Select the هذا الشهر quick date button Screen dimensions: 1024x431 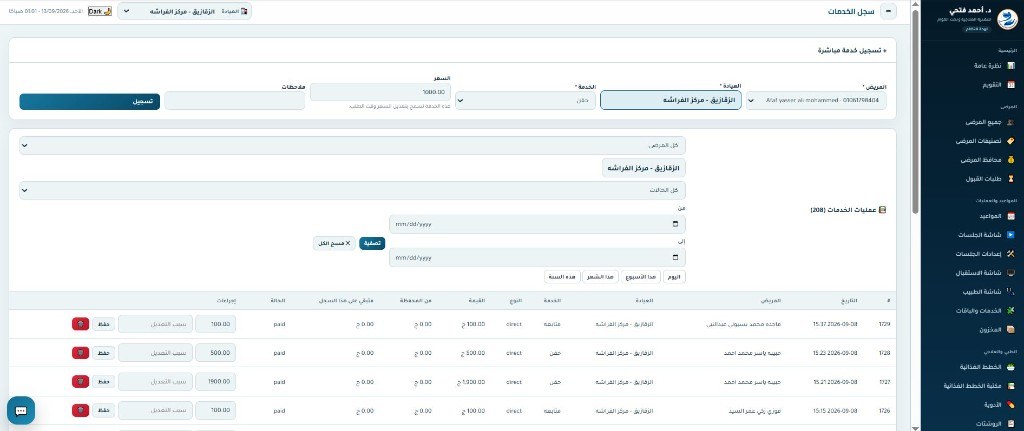coord(600,277)
